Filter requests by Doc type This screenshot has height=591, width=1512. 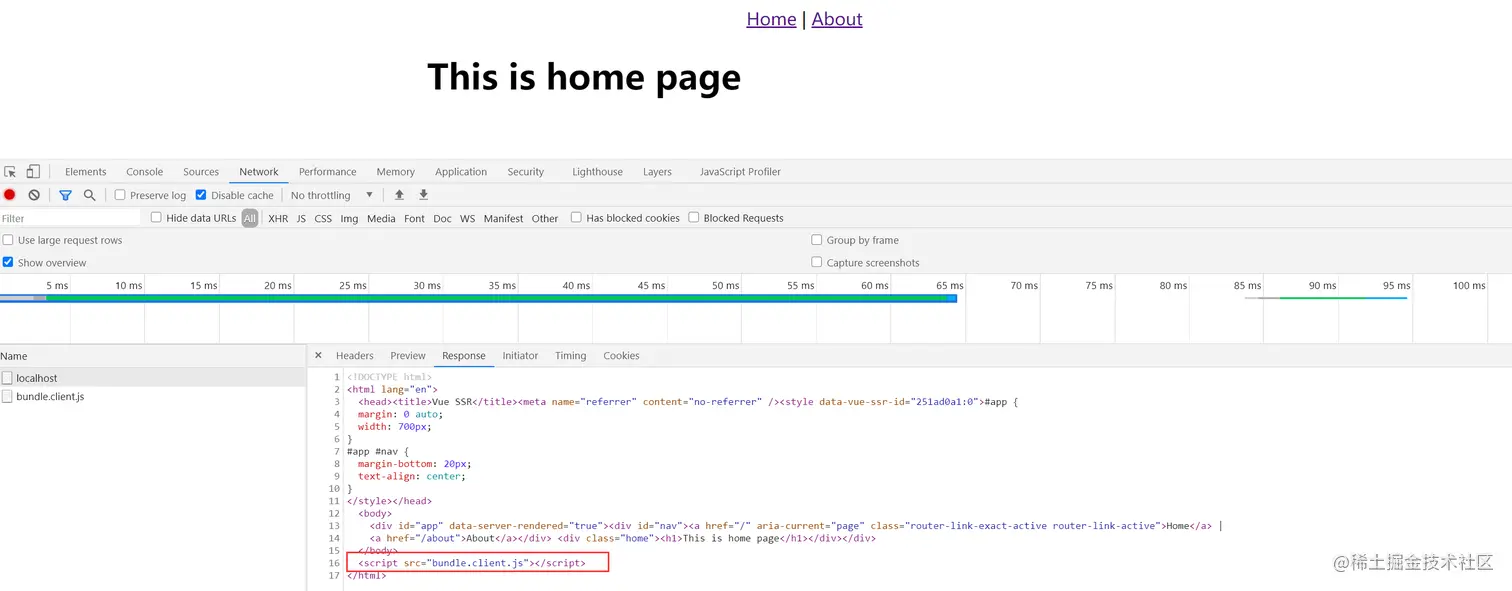pos(442,218)
